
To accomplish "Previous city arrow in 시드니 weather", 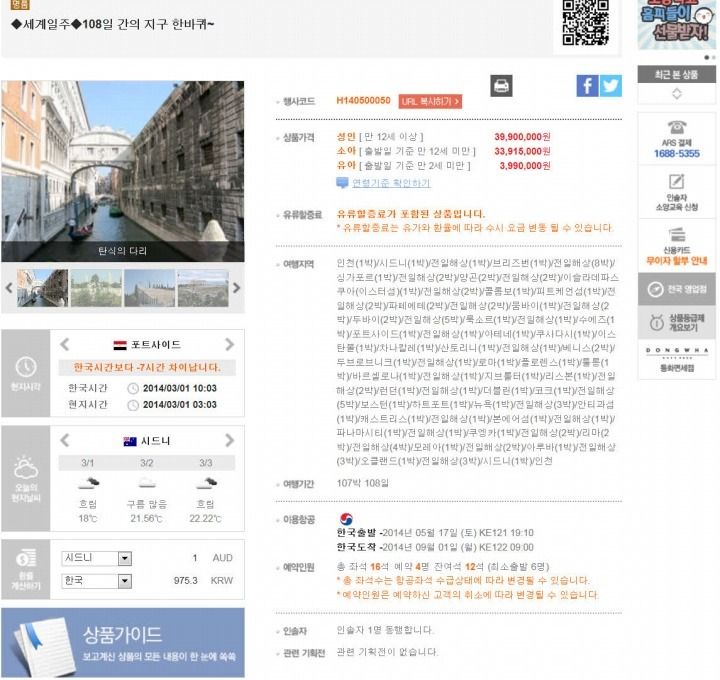I will (x=65, y=440).
